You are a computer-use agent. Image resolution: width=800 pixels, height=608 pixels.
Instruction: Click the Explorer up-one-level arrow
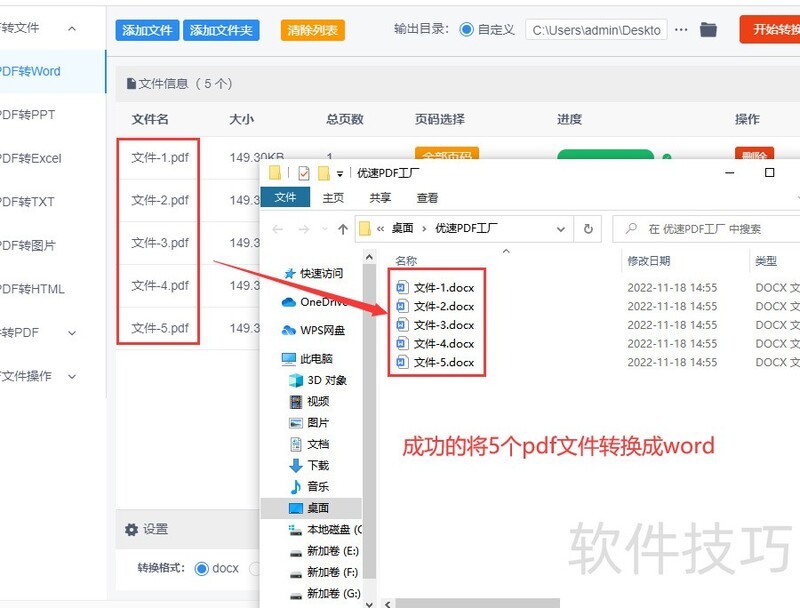pos(343,230)
